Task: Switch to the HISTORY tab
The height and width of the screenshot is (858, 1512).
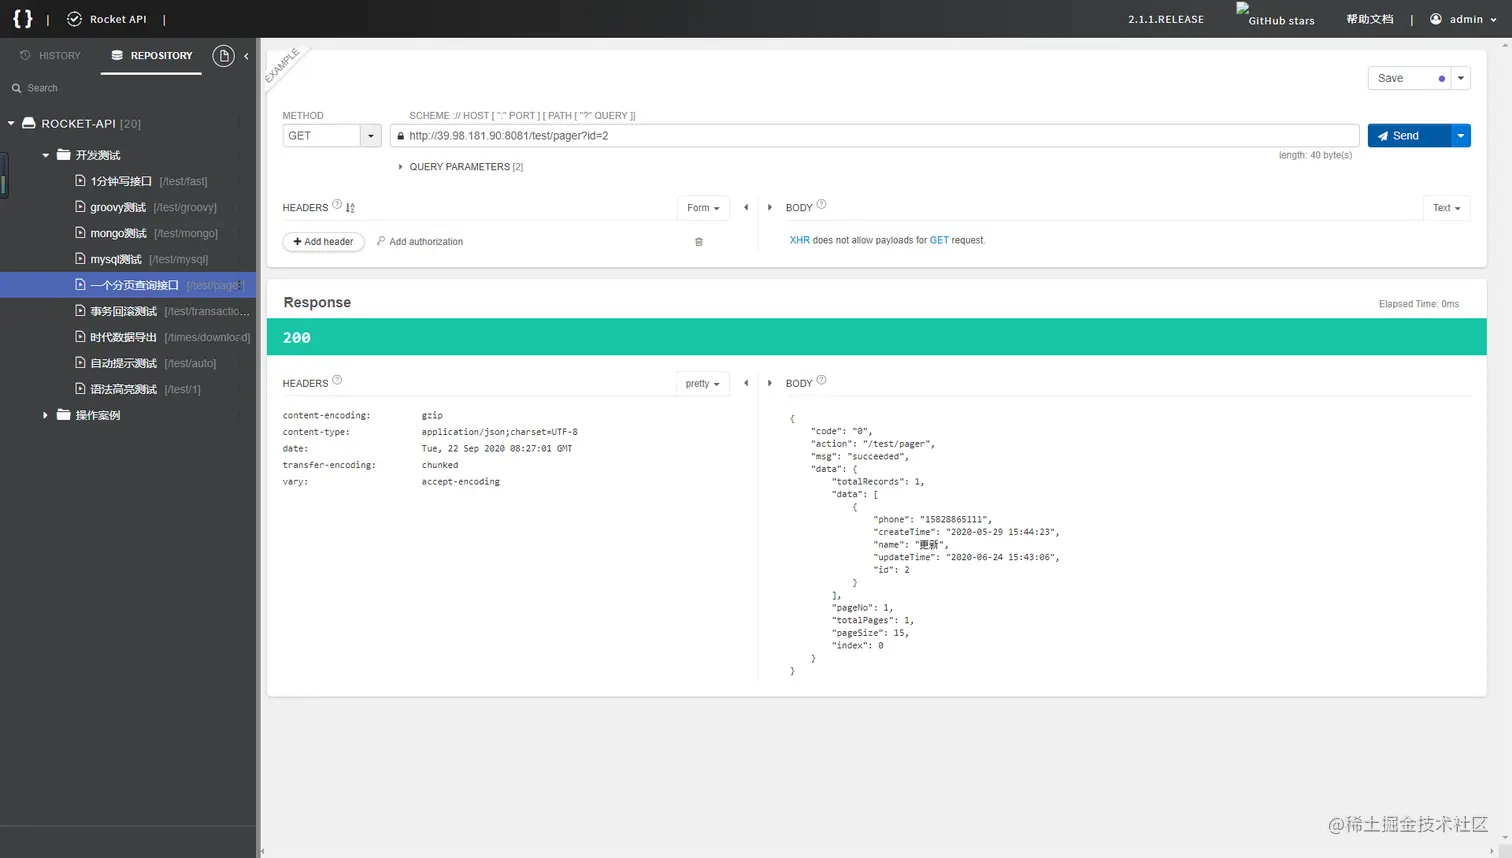Action: [x=50, y=55]
